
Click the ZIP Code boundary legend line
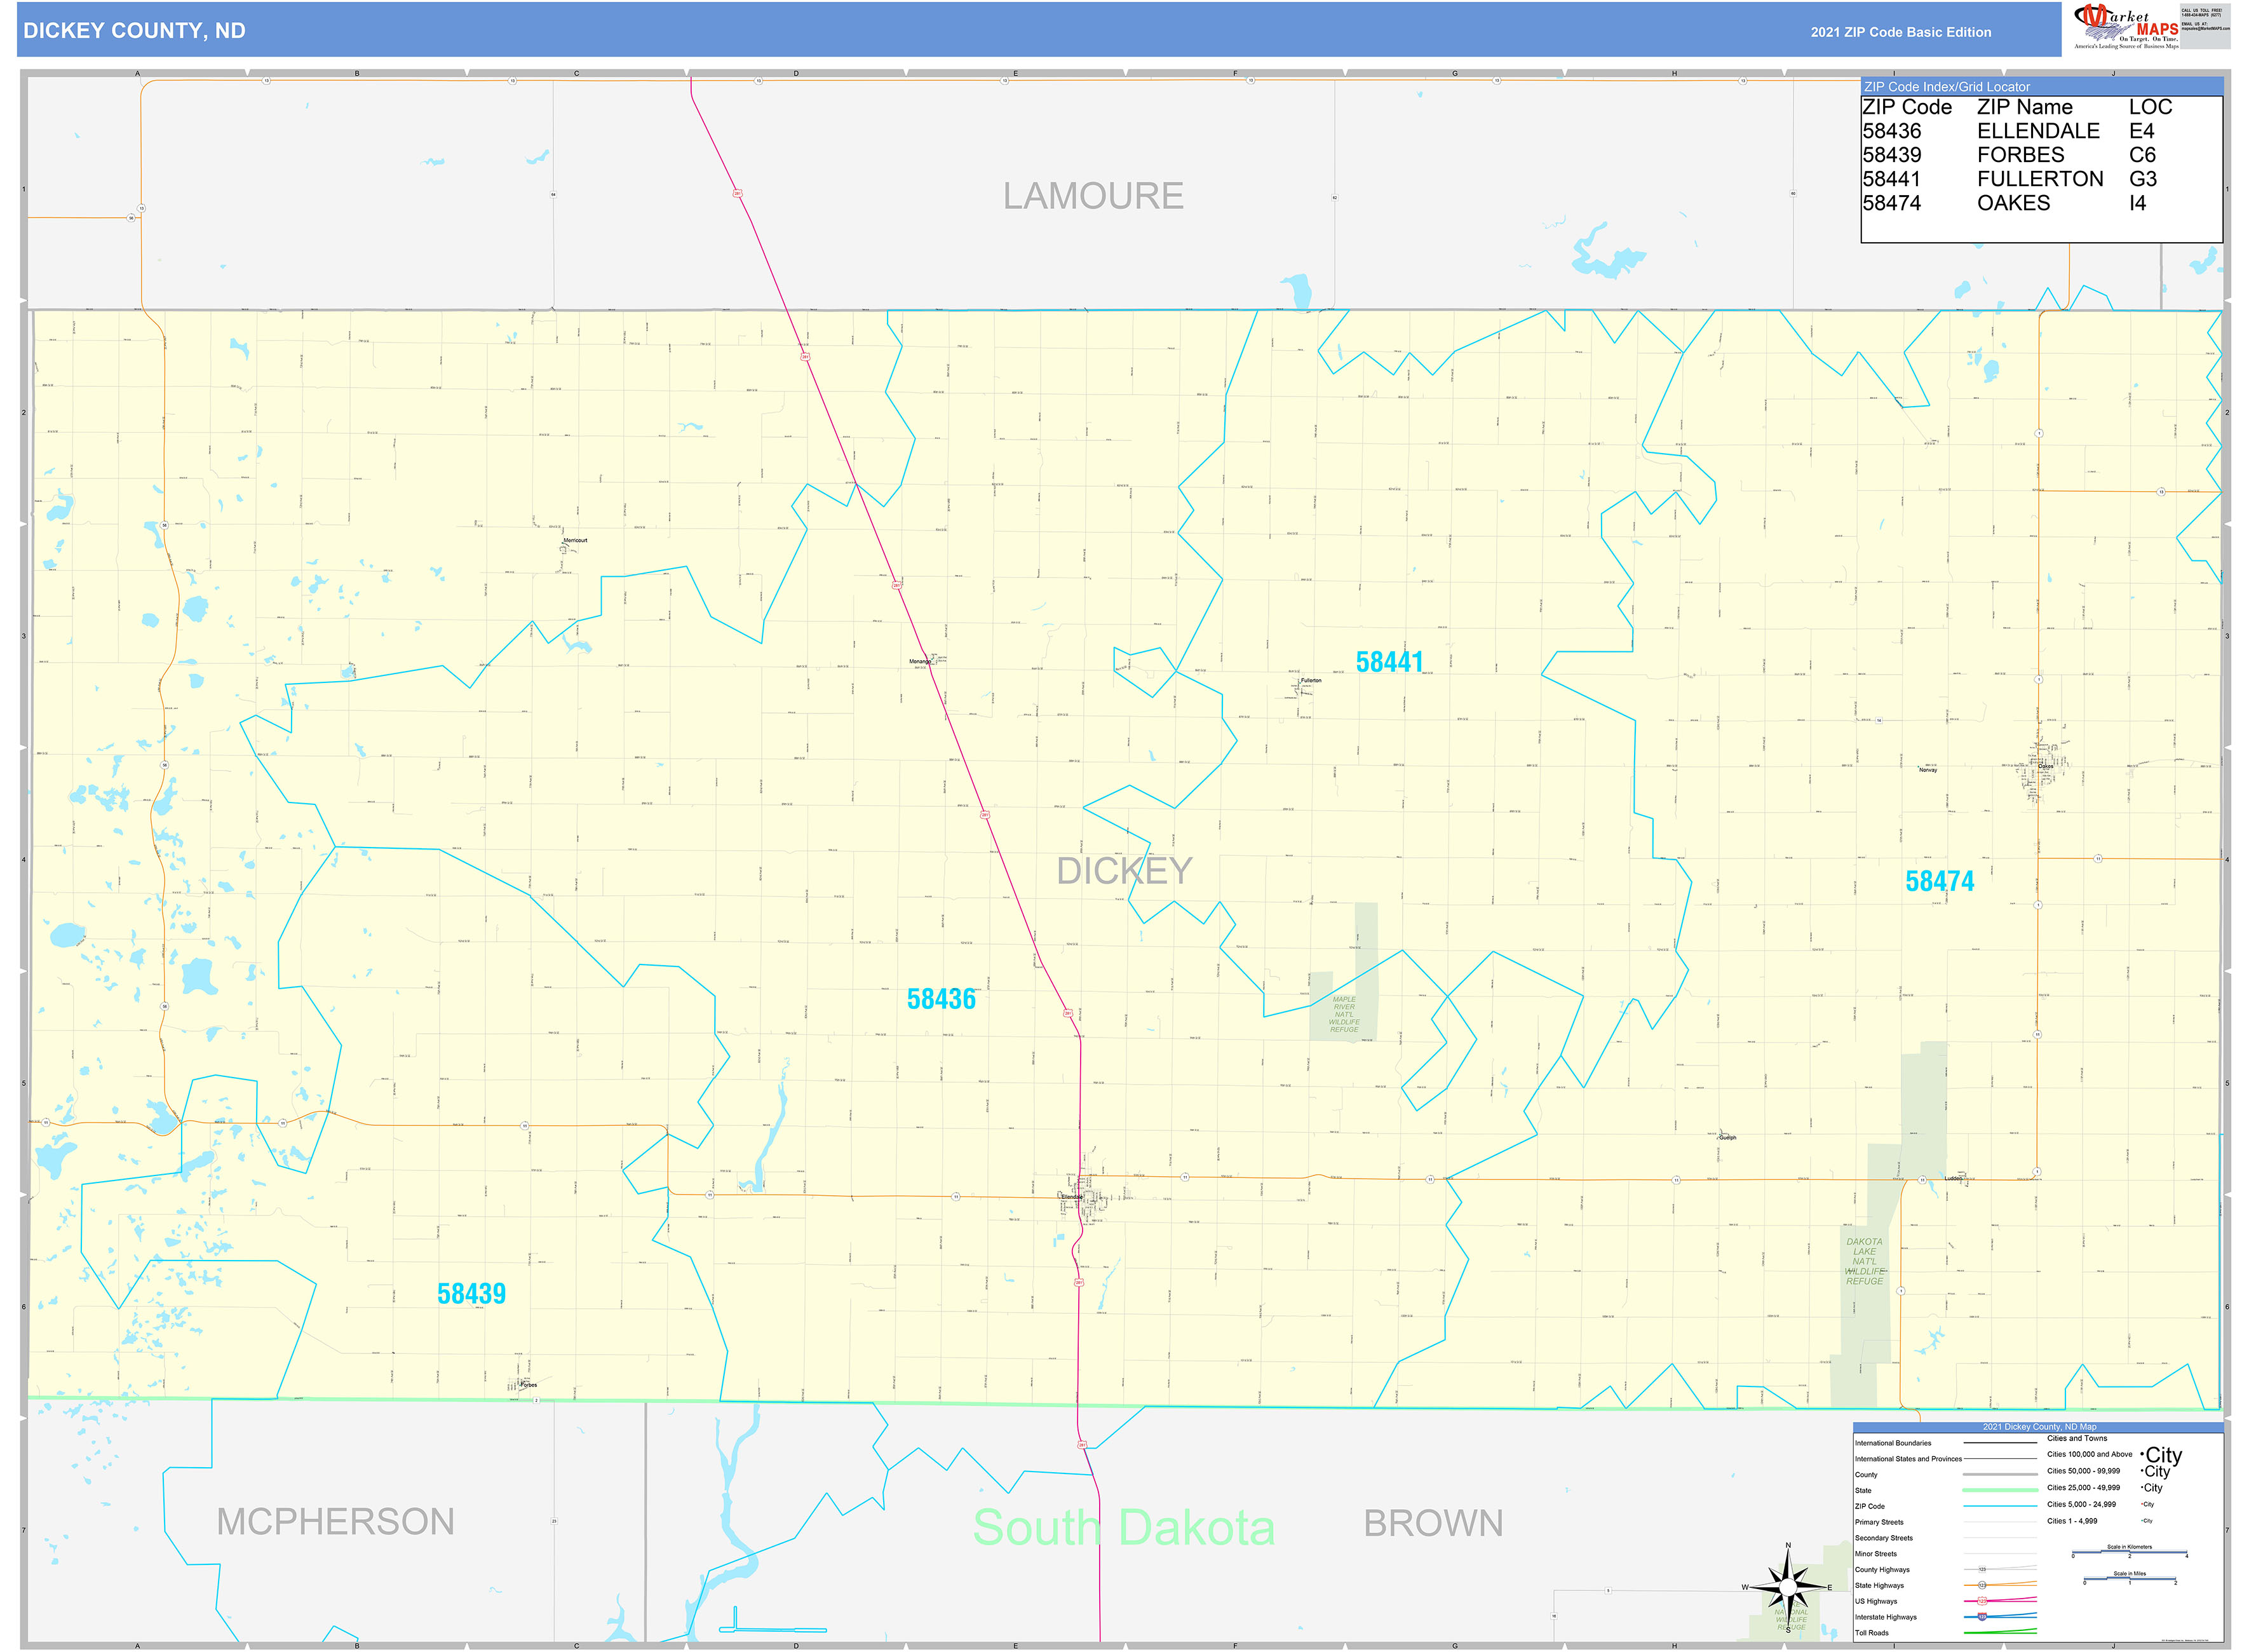(x=2000, y=1506)
